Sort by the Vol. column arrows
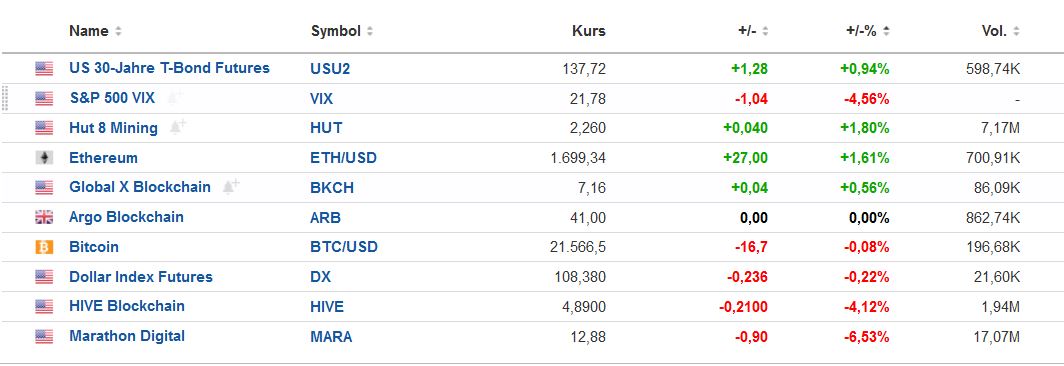The image size is (1064, 366). pos(1016,31)
